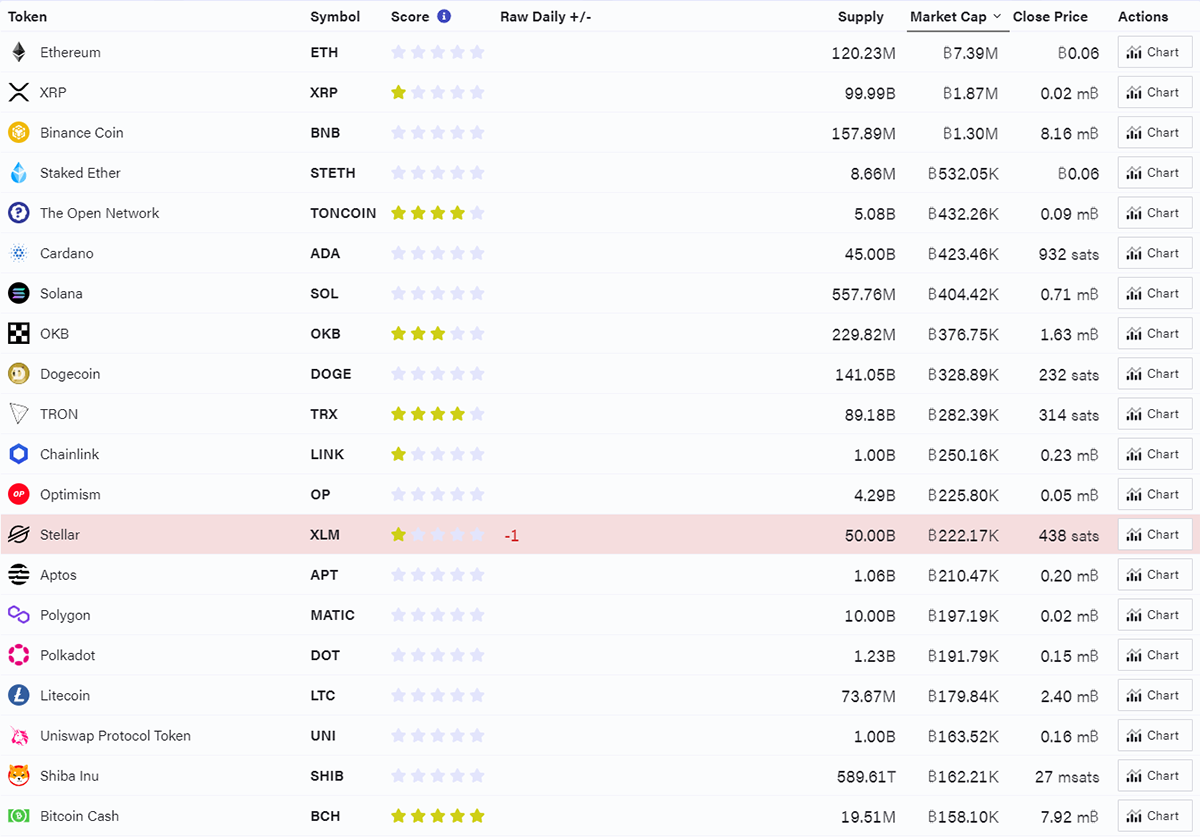Click the Aptos token name
1200x837 pixels.
click(58, 575)
